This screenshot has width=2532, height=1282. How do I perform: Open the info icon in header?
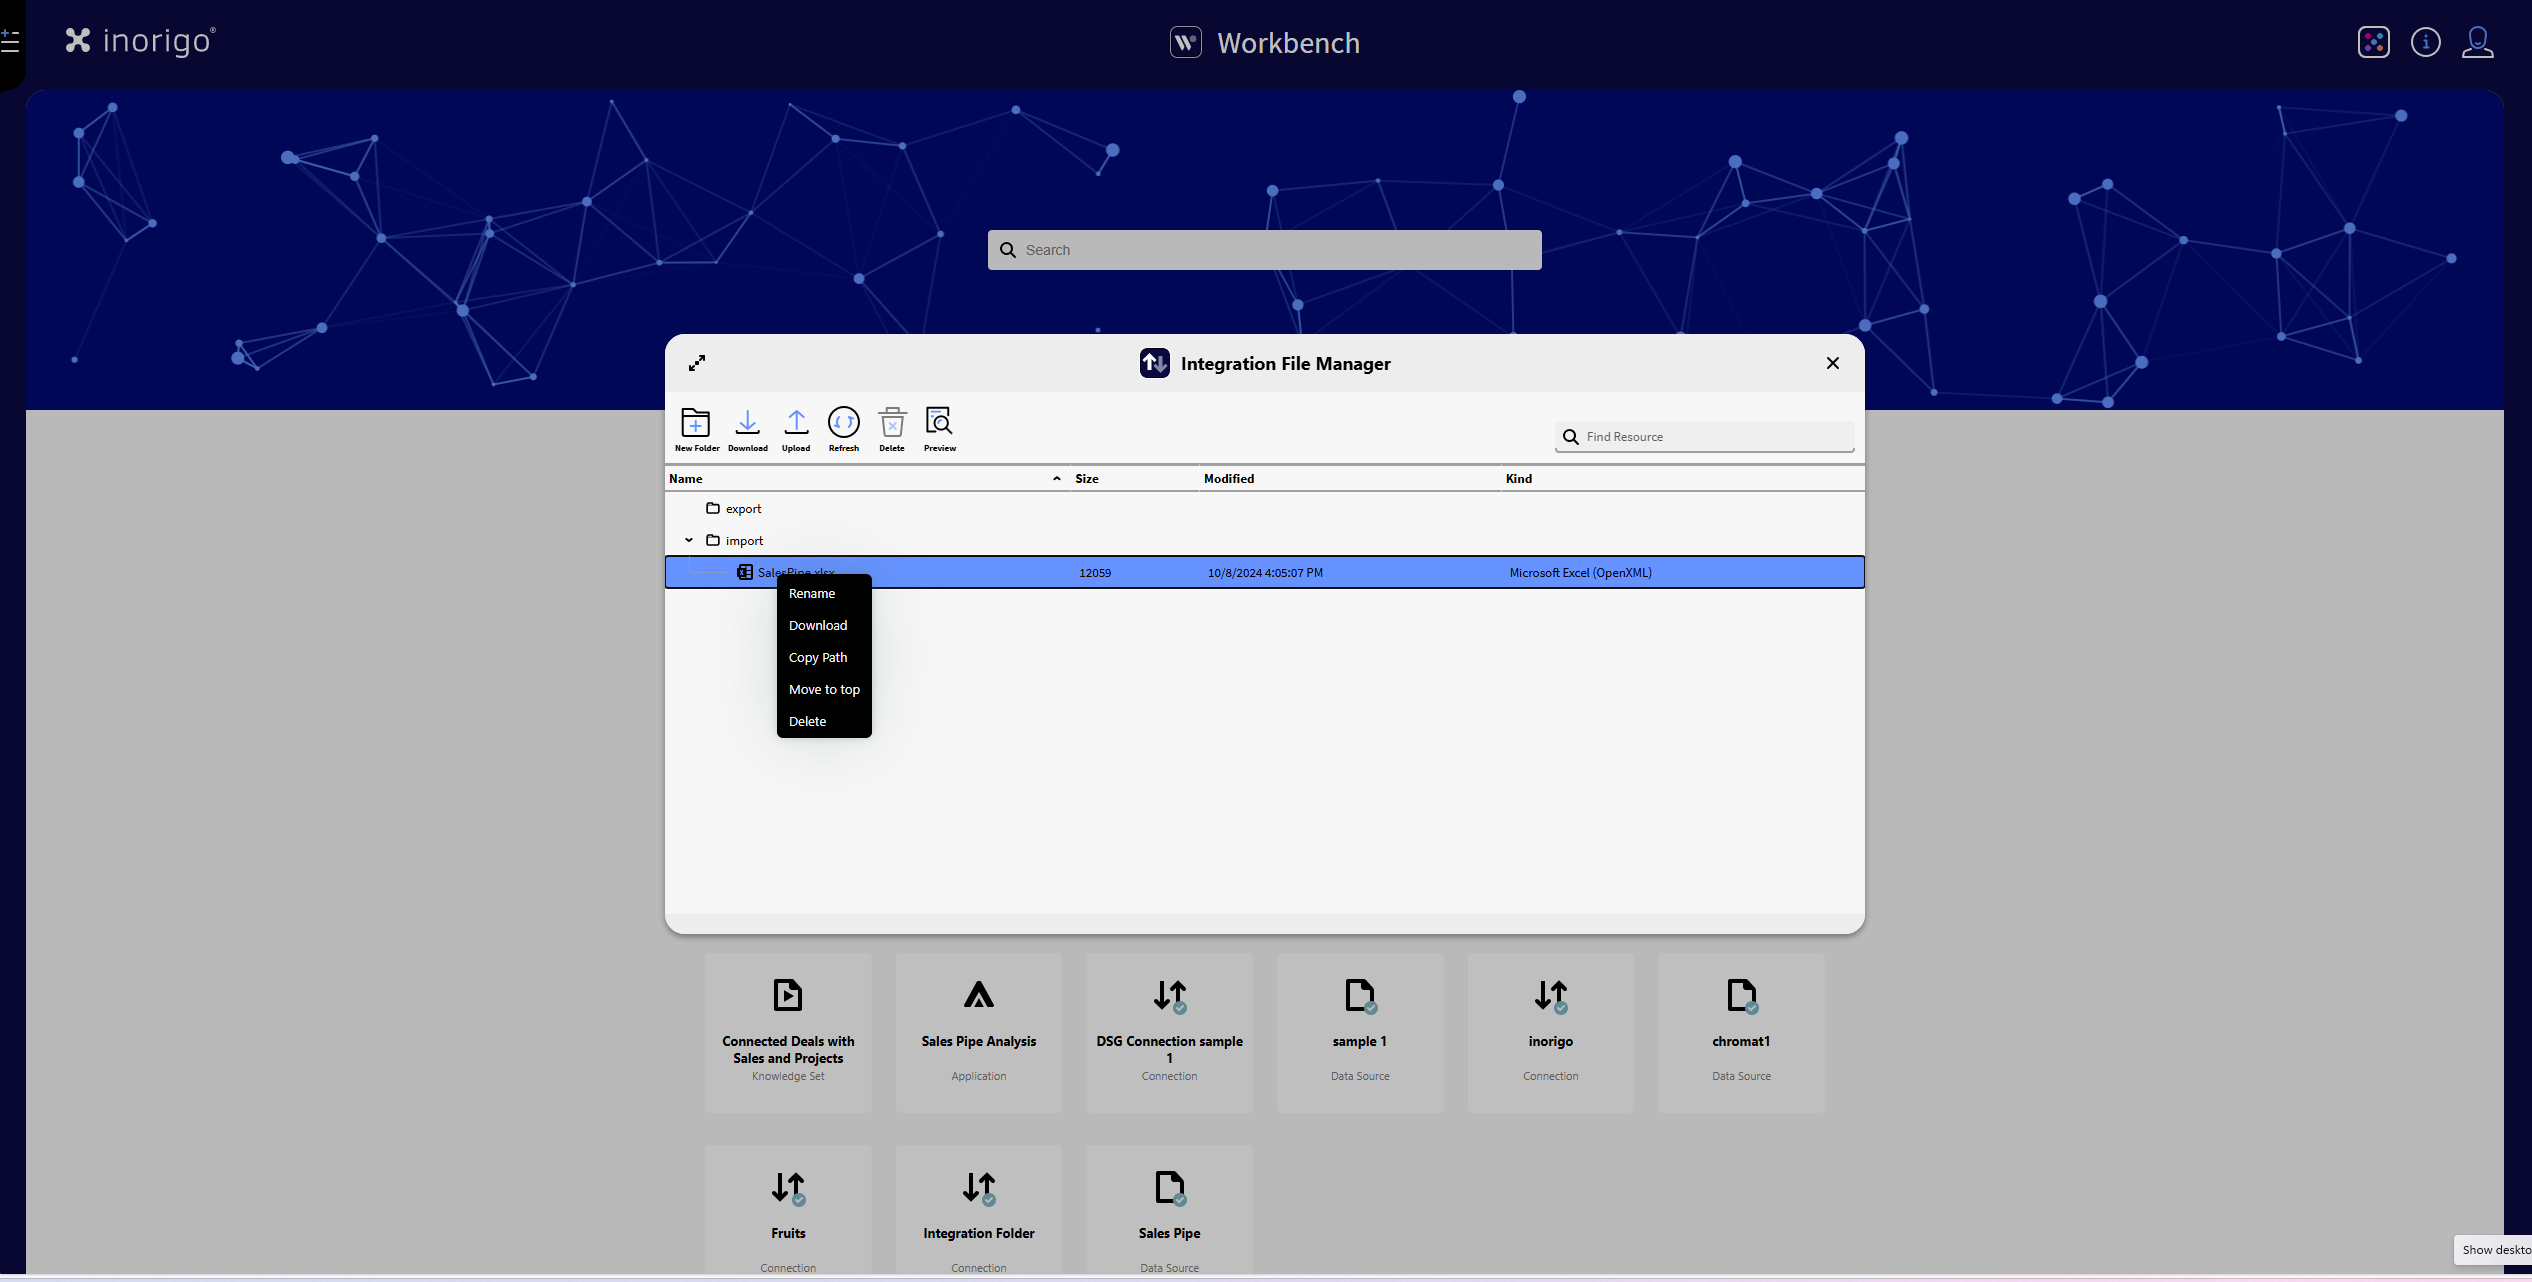(x=2425, y=42)
